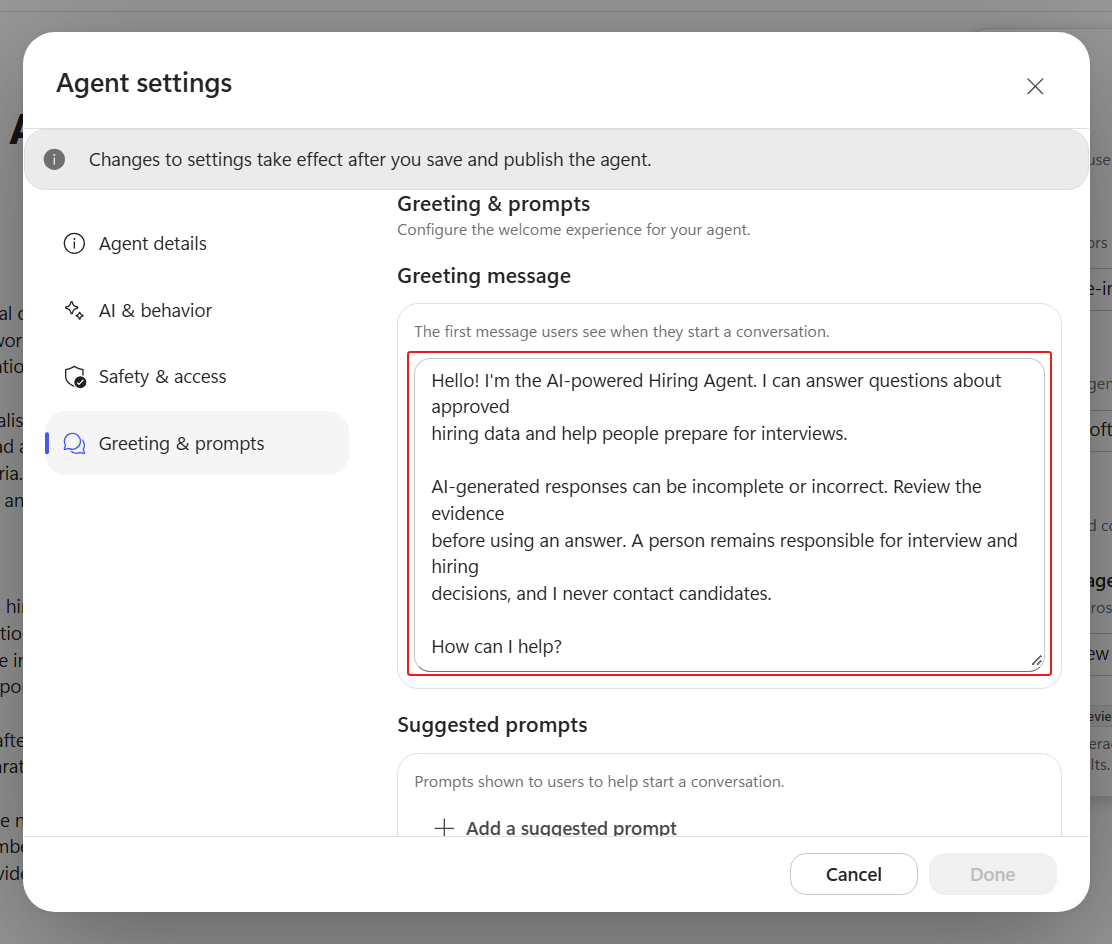Cancel the agent settings changes
1112x944 pixels.
(854, 874)
